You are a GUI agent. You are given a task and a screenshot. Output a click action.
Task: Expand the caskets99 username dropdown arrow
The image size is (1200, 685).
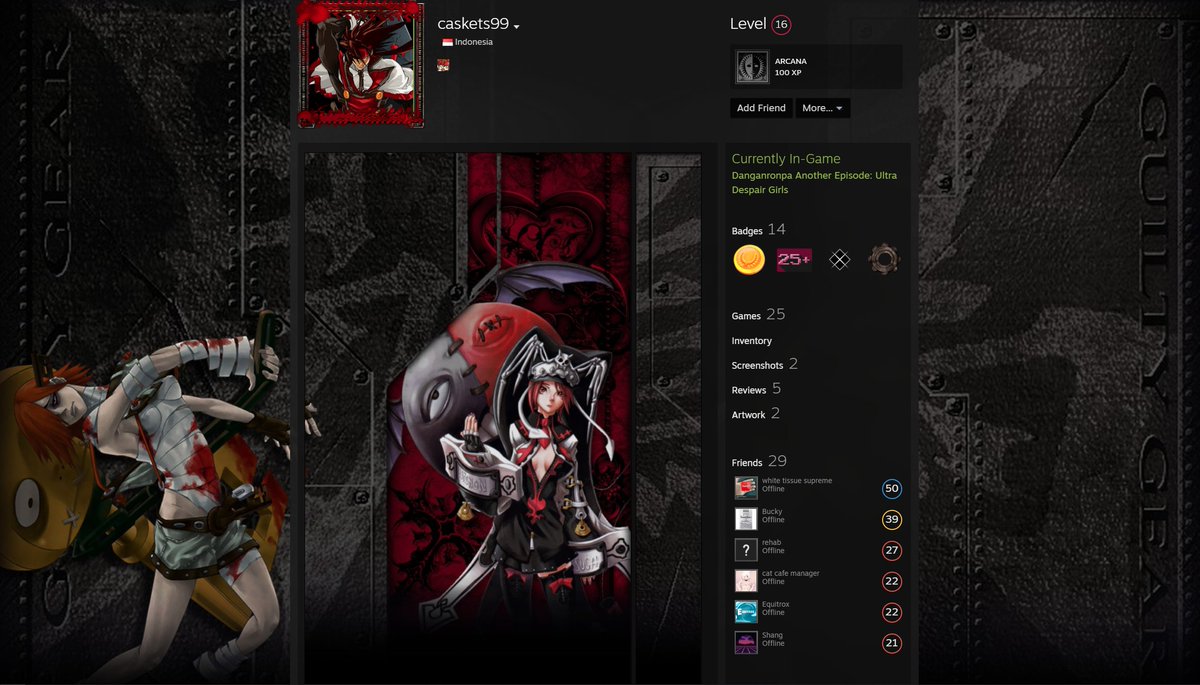pos(517,27)
